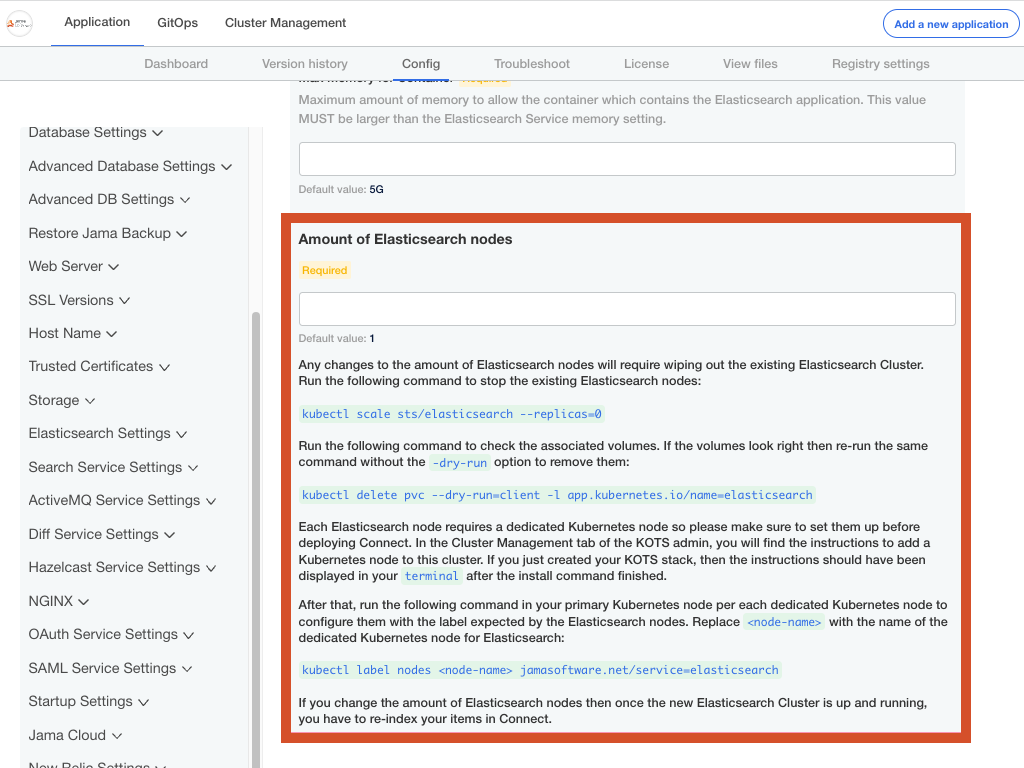Select the Config sub-tab
1024x768 pixels.
(421, 64)
